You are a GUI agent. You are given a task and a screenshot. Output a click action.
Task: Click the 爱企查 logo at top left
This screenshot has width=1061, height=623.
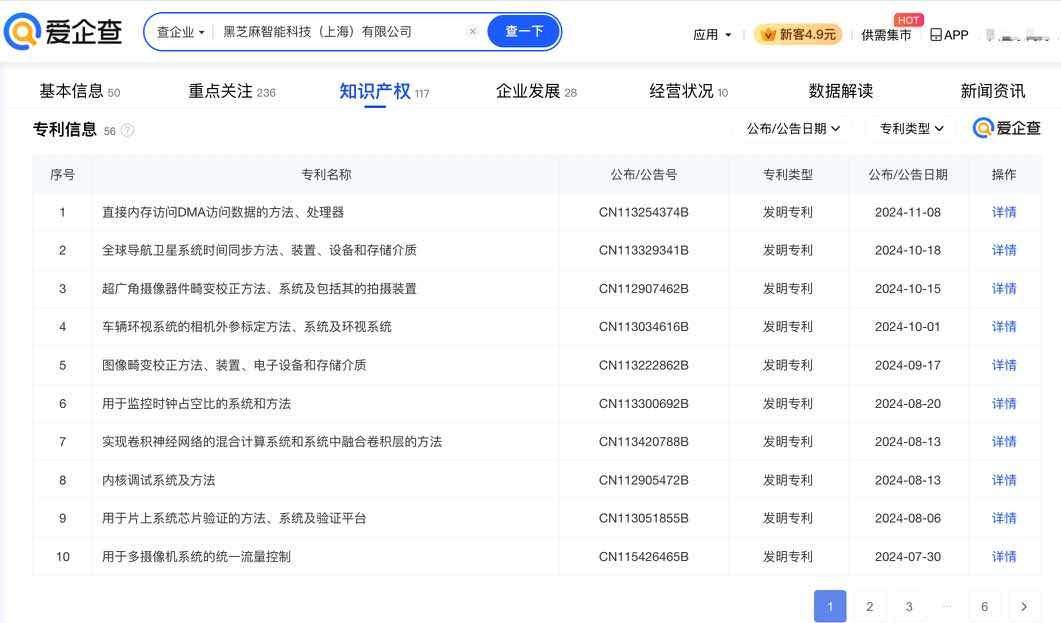(x=62, y=32)
